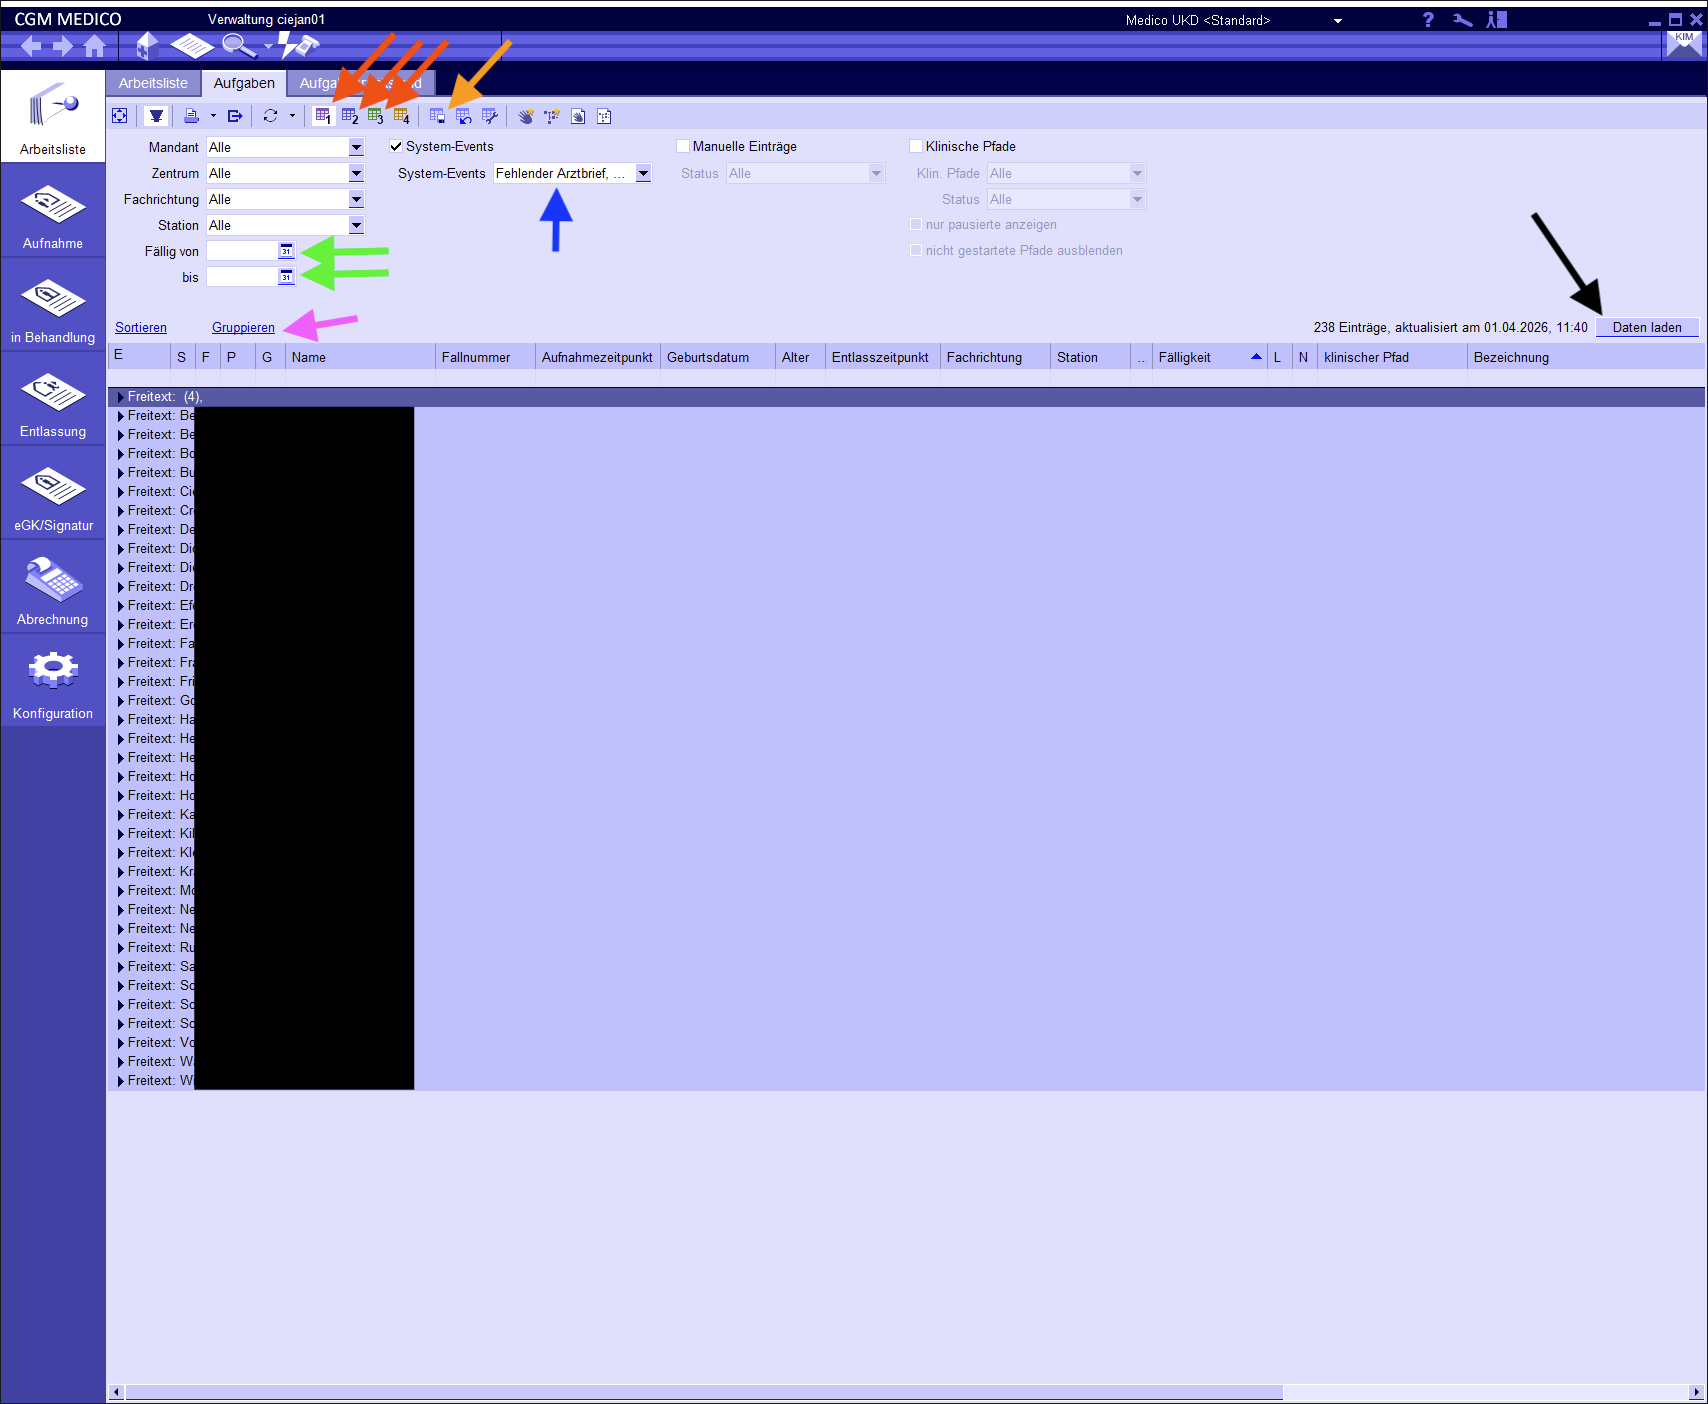Click the filter funnel toolbar icon
The image size is (1708, 1404).
[x=156, y=116]
